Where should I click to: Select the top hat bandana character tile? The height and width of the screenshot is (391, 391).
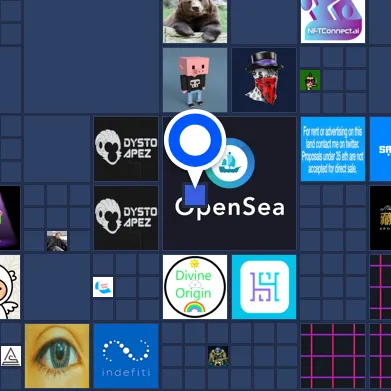click(x=264, y=80)
